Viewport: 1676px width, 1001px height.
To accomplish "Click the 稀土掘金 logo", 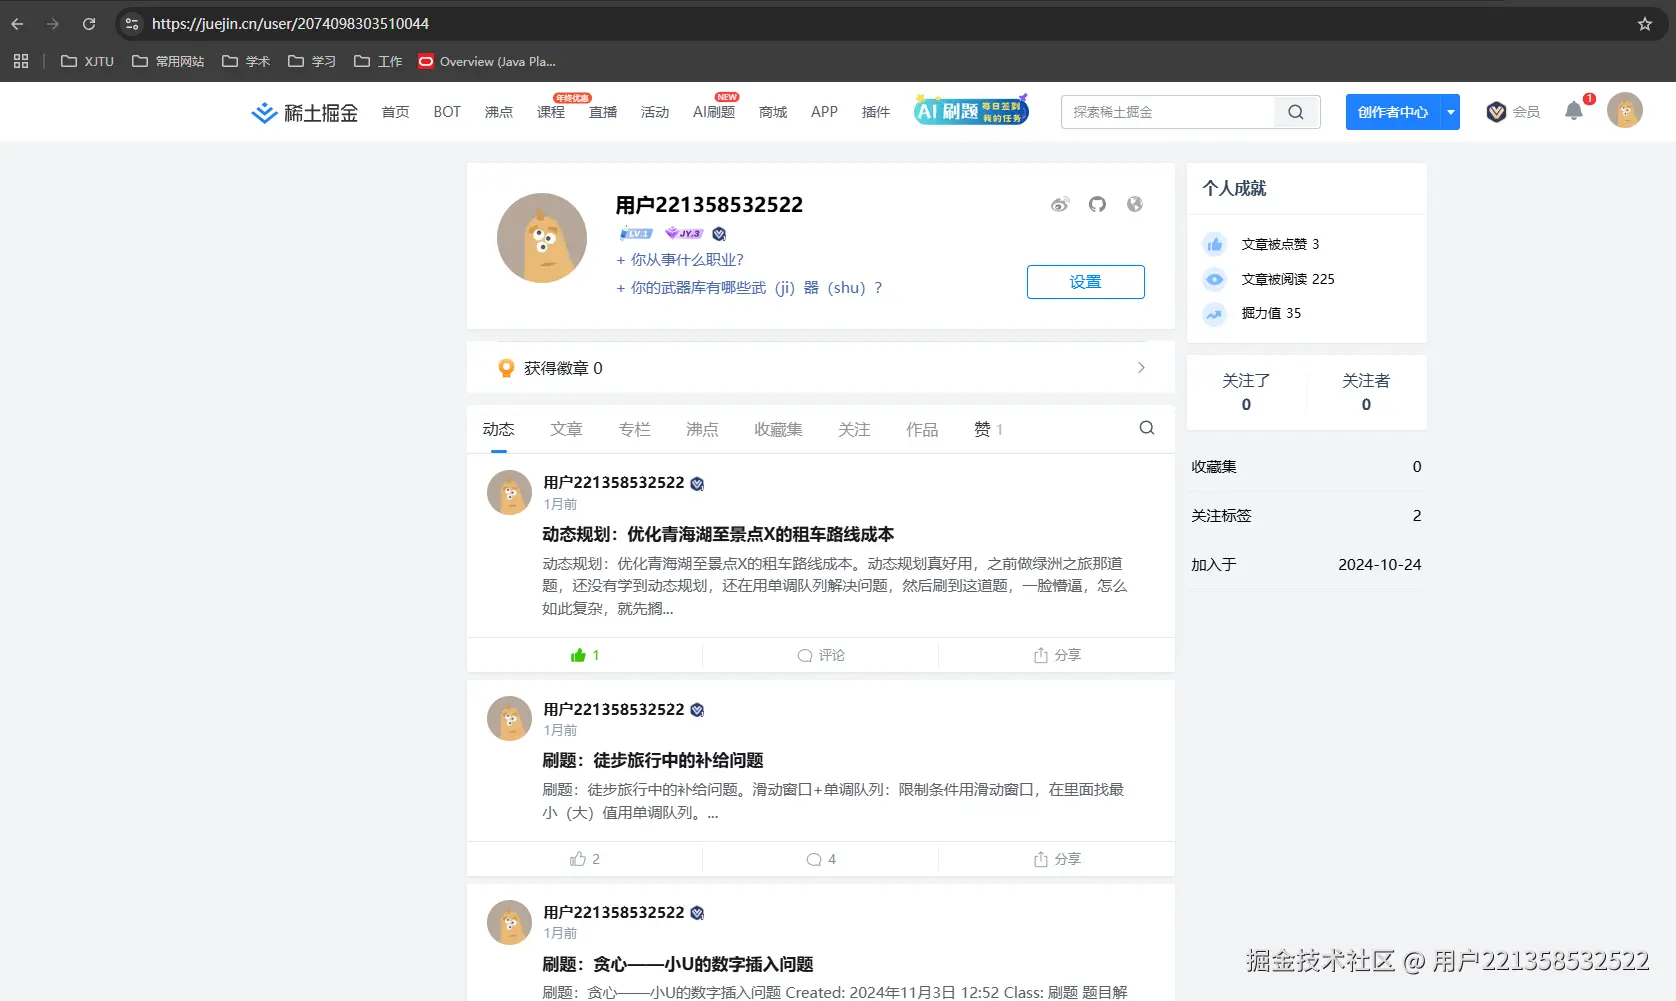I will pos(303,112).
